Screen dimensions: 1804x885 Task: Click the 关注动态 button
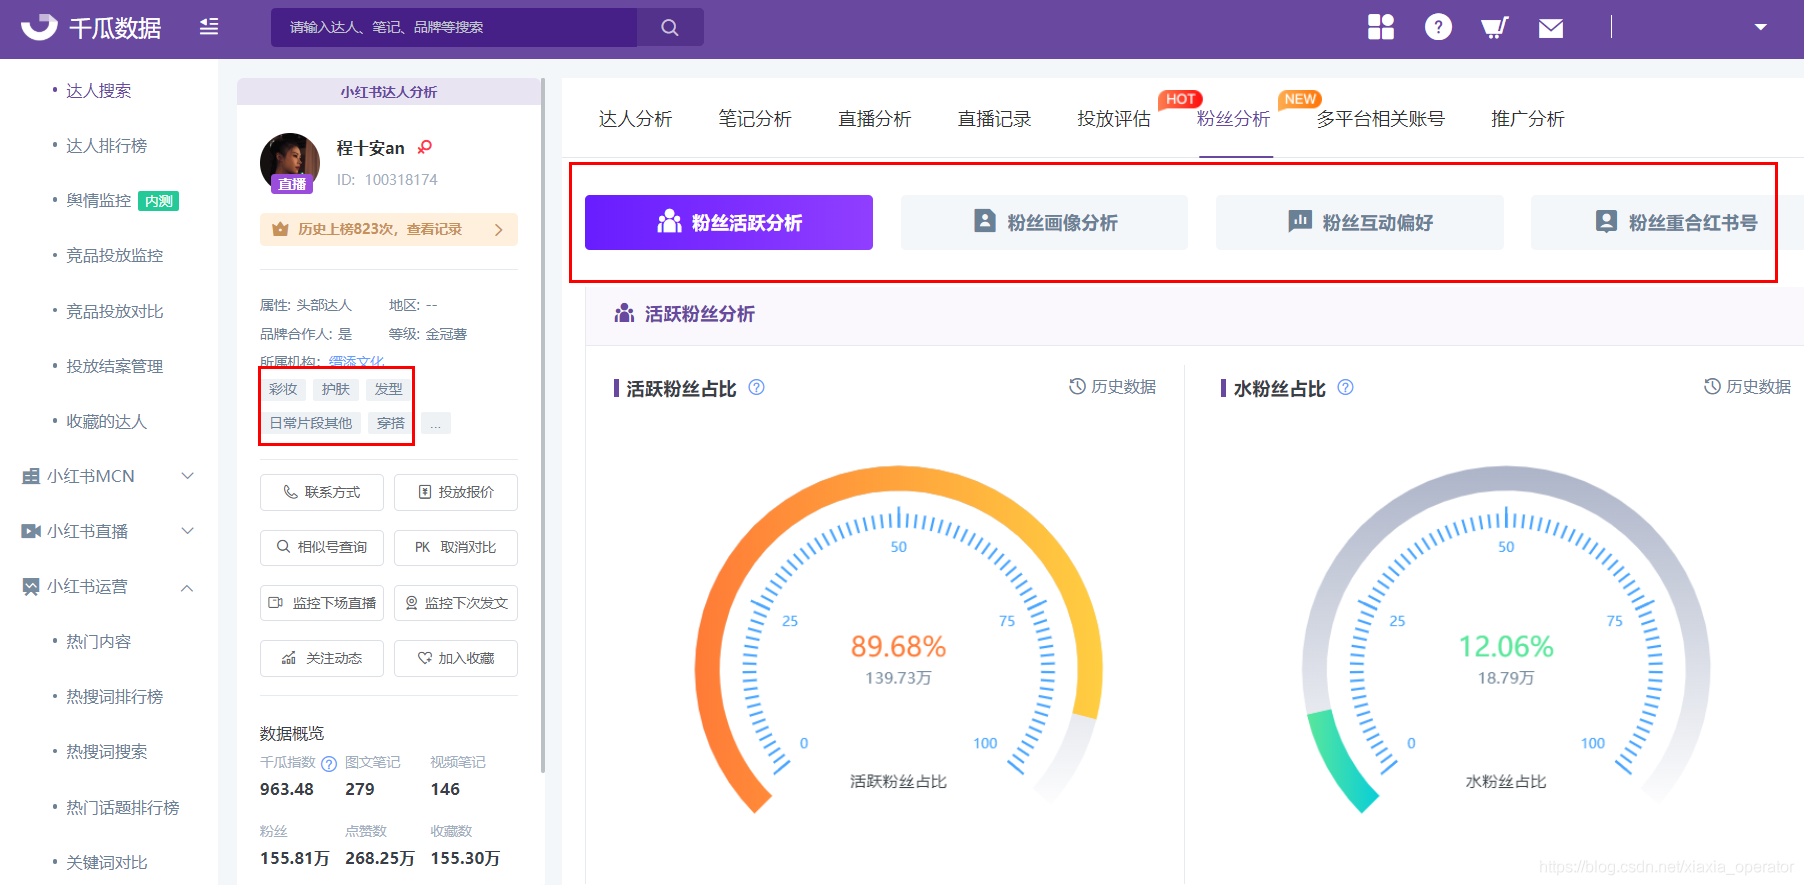pos(322,658)
